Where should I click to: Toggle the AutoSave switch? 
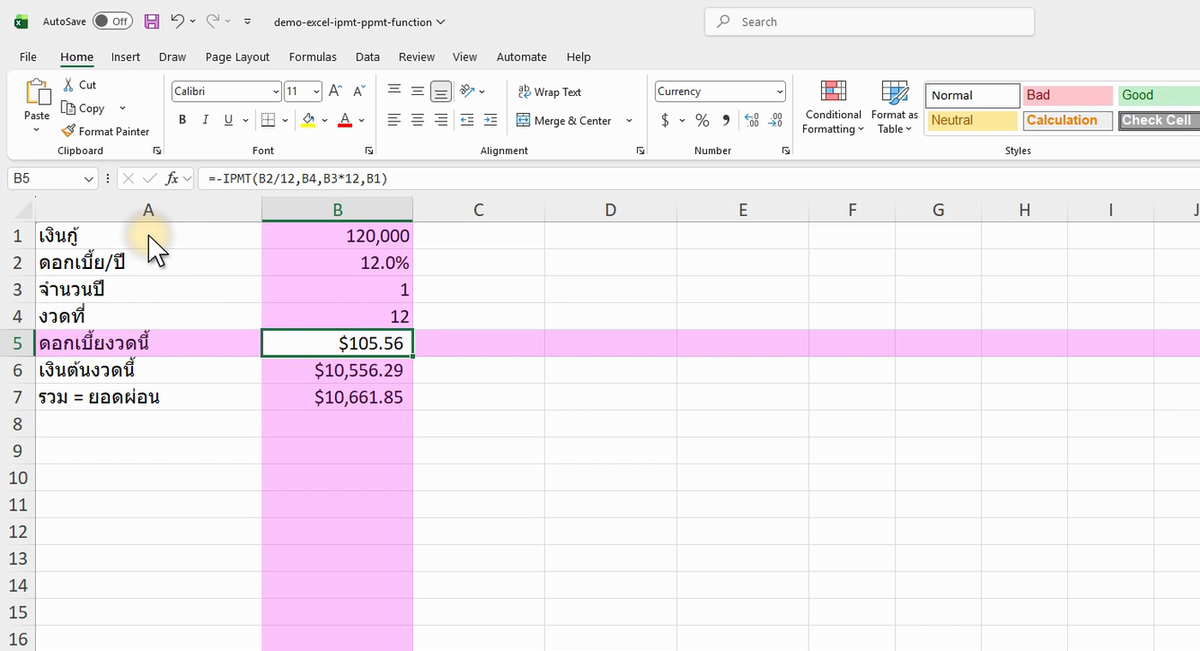coord(112,21)
